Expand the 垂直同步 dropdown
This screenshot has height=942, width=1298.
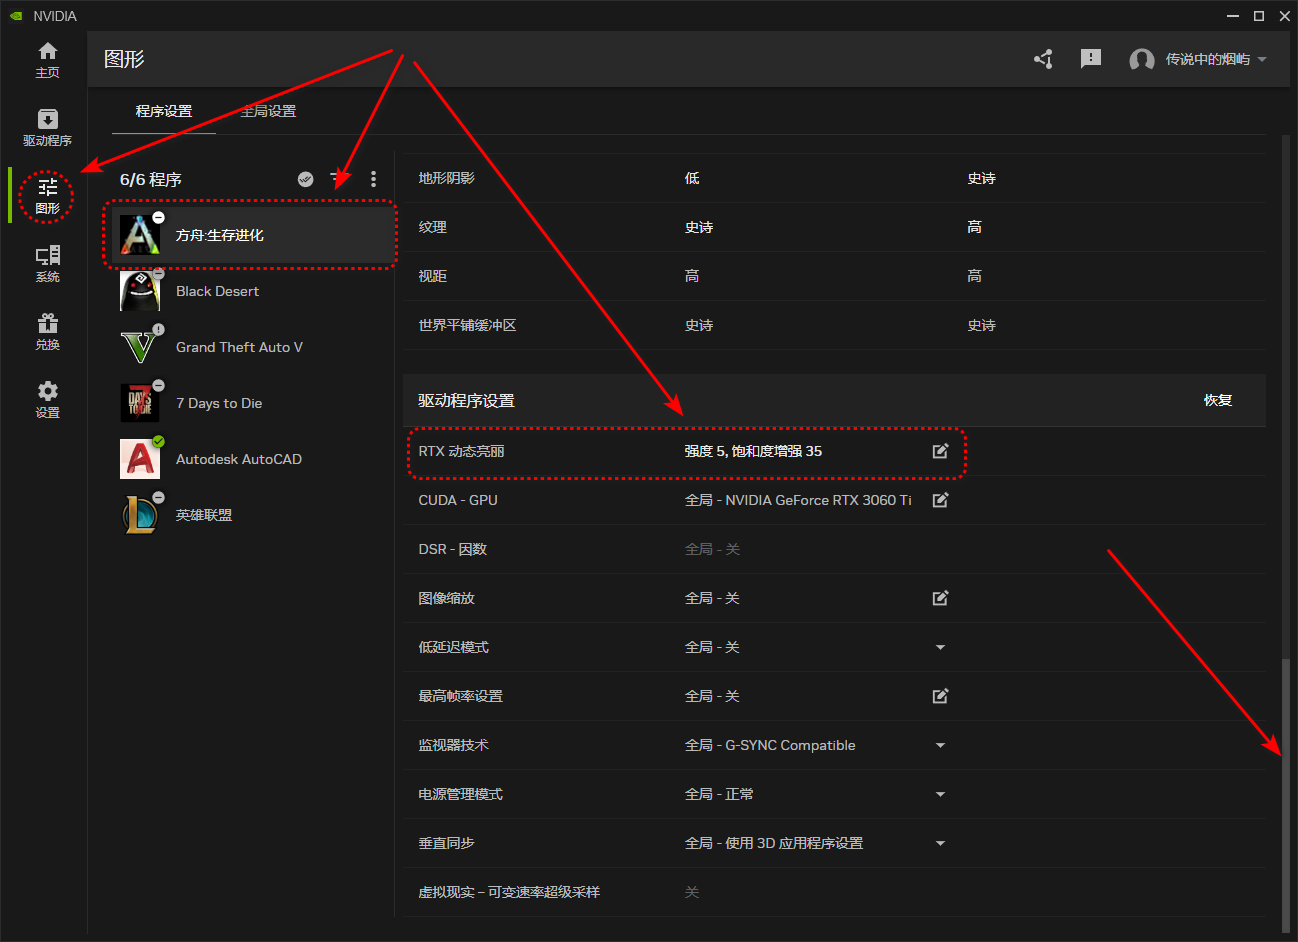[x=940, y=843]
